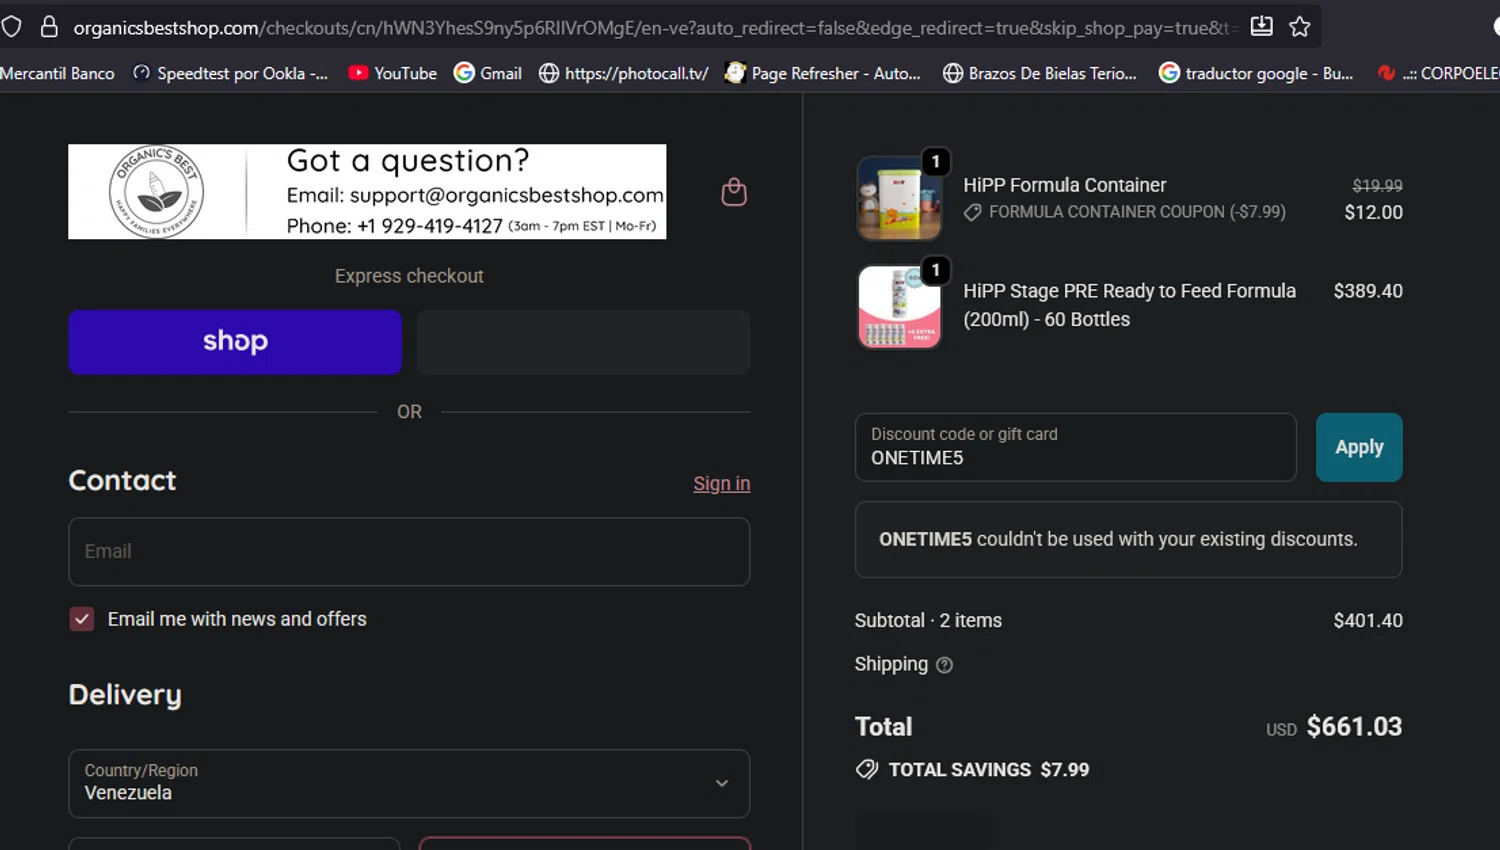The width and height of the screenshot is (1500, 850).
Task: Click the blank express checkout button beside Shop
Action: click(583, 342)
